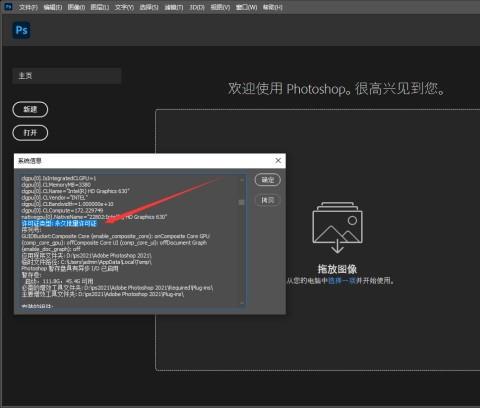480x409 pixels.
Task: Click the 新建 button
Action: [x=30, y=109]
